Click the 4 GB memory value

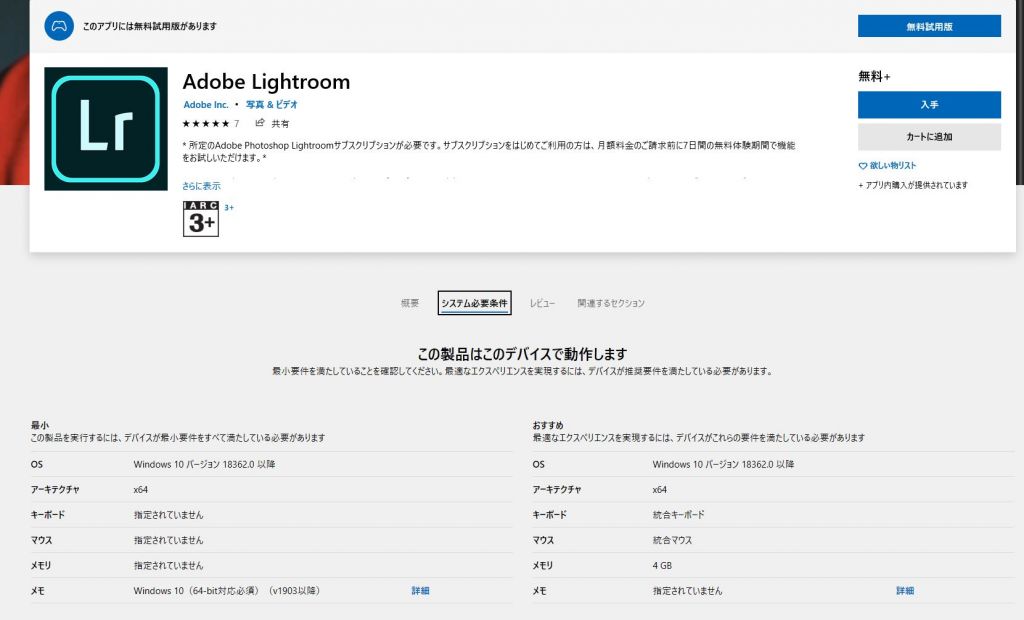click(662, 566)
